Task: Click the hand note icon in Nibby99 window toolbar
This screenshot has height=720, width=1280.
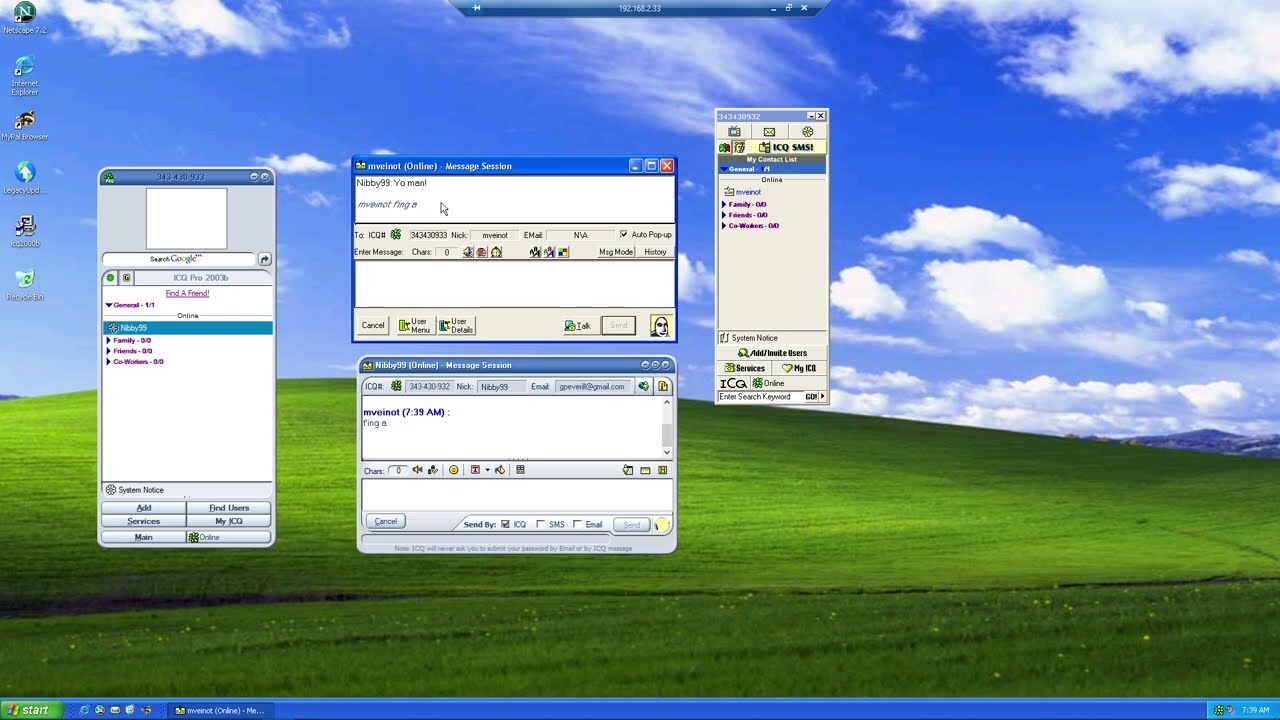Action: tap(628, 470)
